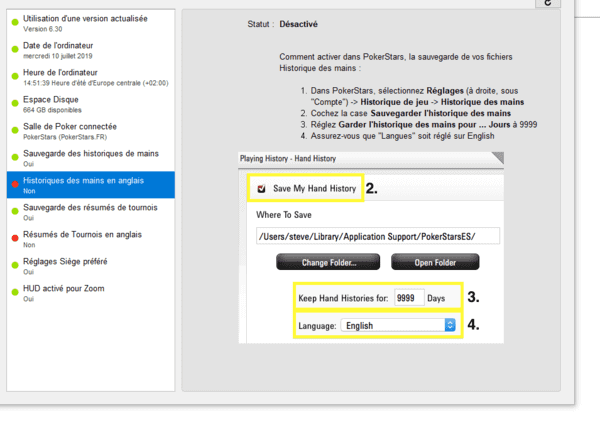The image size is (600, 430).
Task: Click green status dot for Sauvegarde des résumés de tournois
Action: 15,211
